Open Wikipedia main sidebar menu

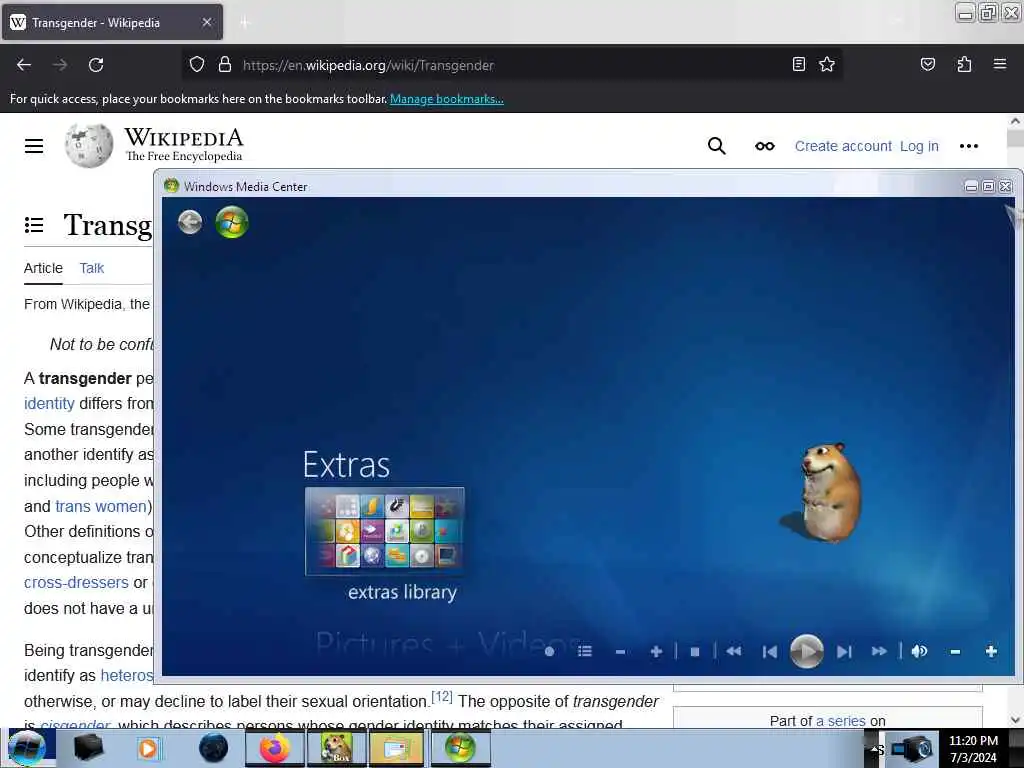coord(34,146)
